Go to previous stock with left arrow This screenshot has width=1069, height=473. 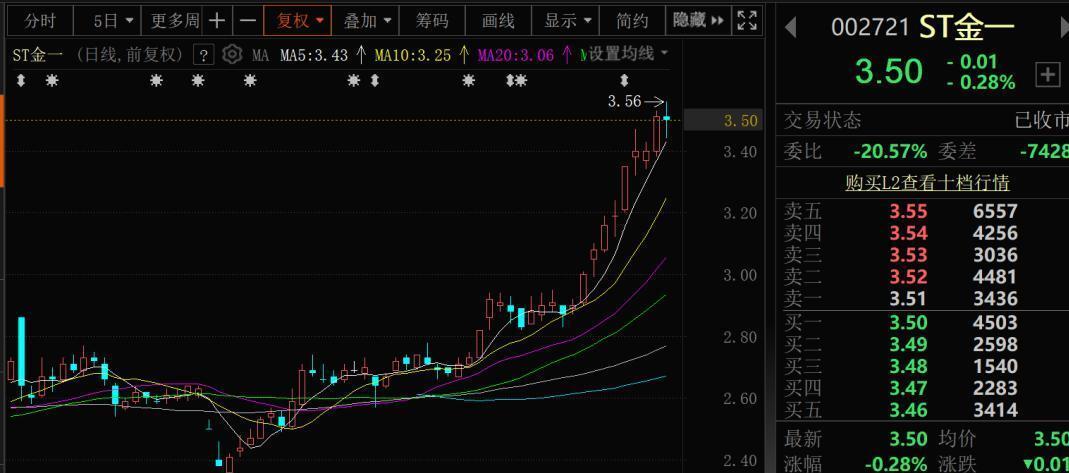[x=790, y=28]
